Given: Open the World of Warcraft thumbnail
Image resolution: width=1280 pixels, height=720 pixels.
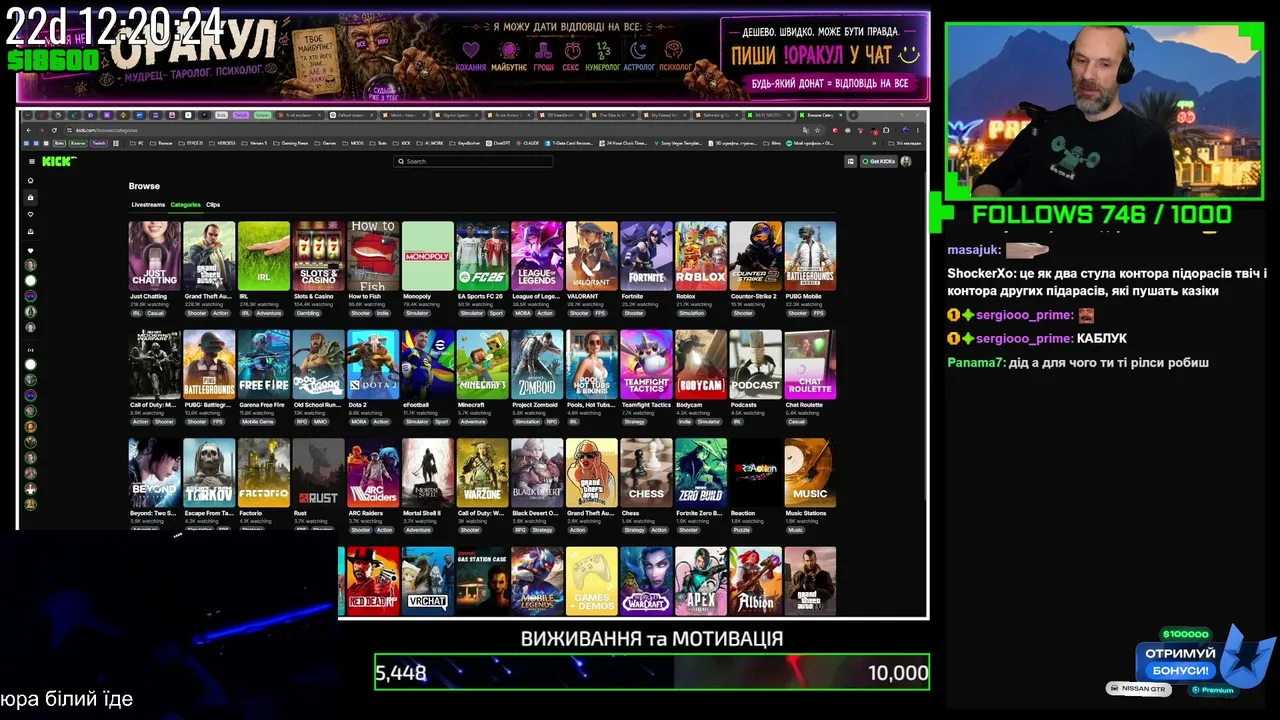Looking at the screenshot, I should click(x=646, y=581).
